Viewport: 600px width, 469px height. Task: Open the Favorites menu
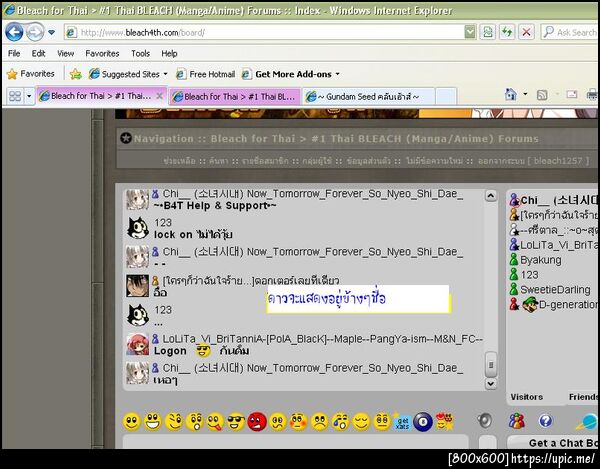[102, 54]
